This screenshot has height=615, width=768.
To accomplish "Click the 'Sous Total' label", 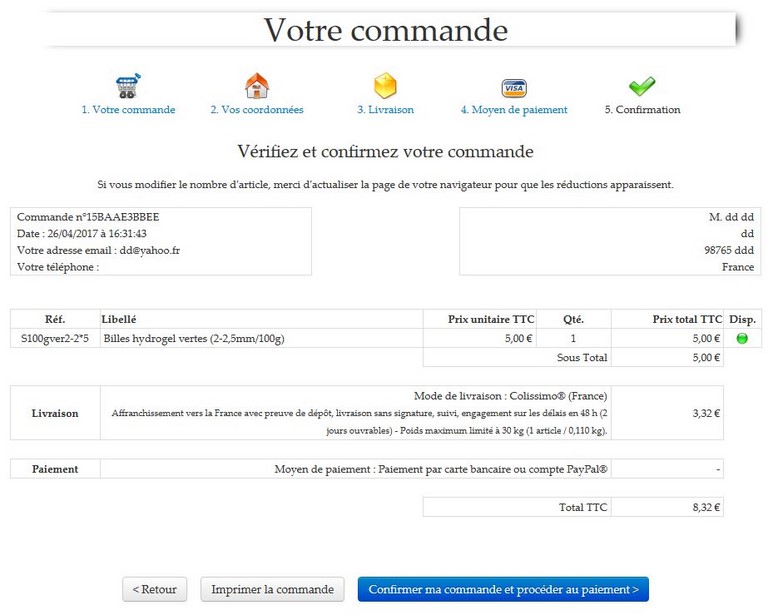I will pos(582,357).
